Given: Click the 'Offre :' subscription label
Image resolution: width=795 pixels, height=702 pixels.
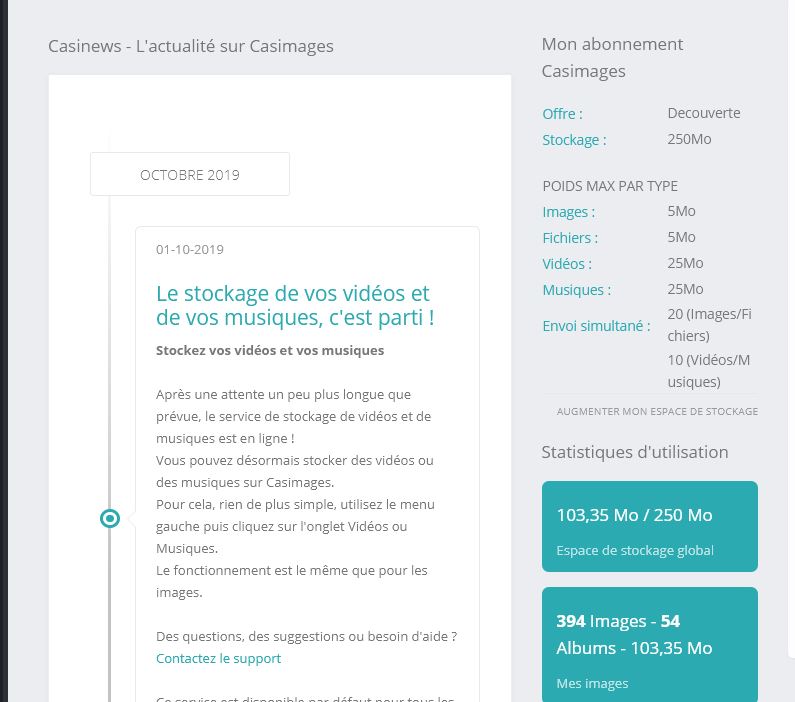Looking at the screenshot, I should click(x=562, y=114).
